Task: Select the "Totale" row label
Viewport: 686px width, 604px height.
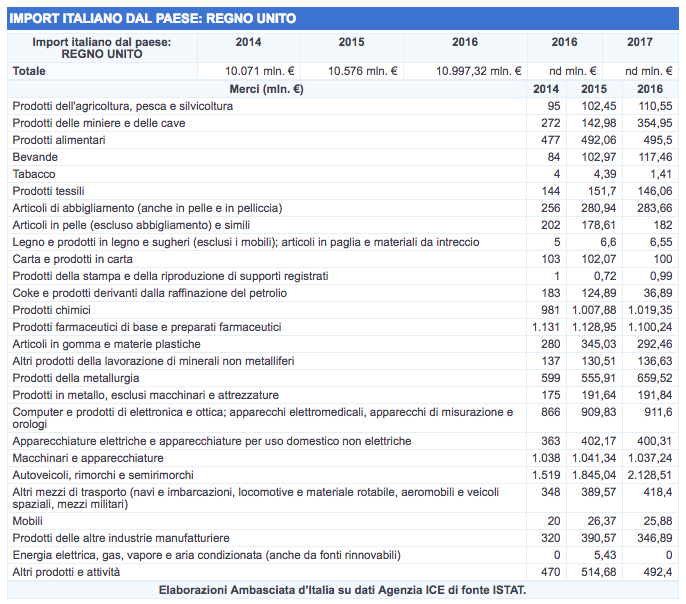Action: pyautogui.click(x=29, y=71)
